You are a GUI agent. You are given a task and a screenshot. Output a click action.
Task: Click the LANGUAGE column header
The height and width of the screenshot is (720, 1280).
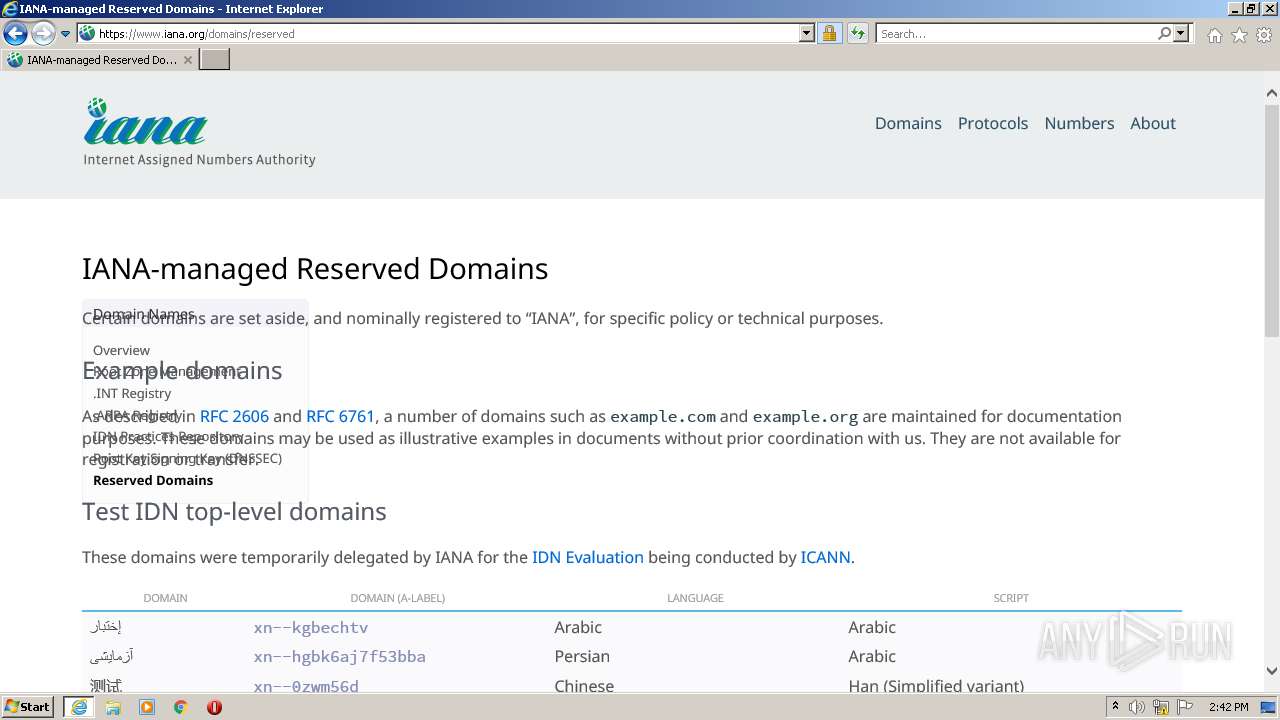tap(695, 598)
